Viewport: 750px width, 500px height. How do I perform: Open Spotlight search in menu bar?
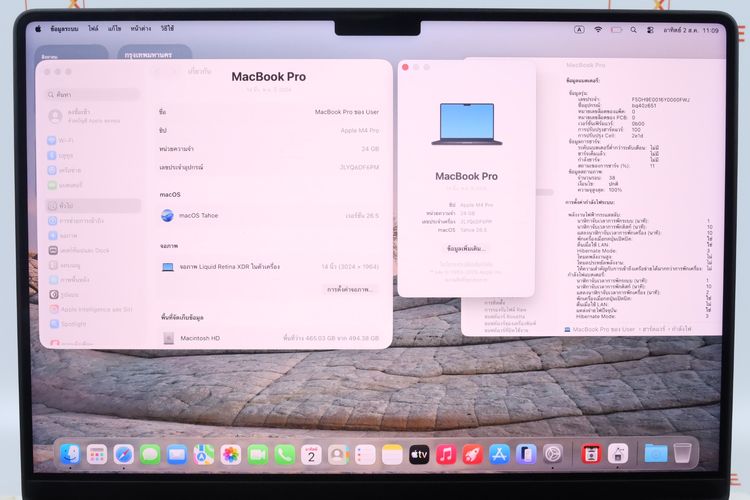633,30
